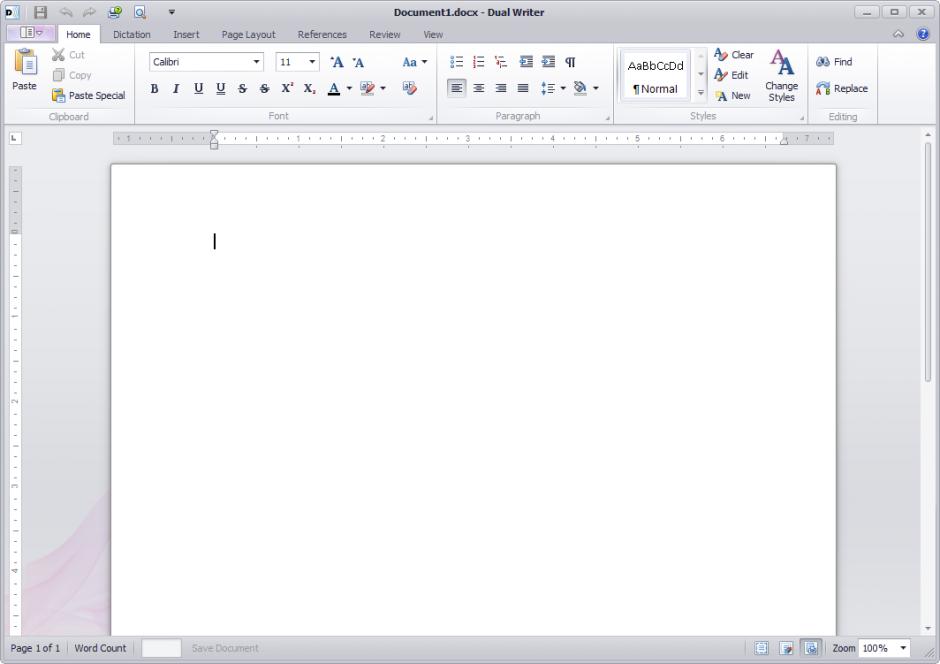Apply superscript formatting
This screenshot has width=940, height=664.
pos(287,88)
